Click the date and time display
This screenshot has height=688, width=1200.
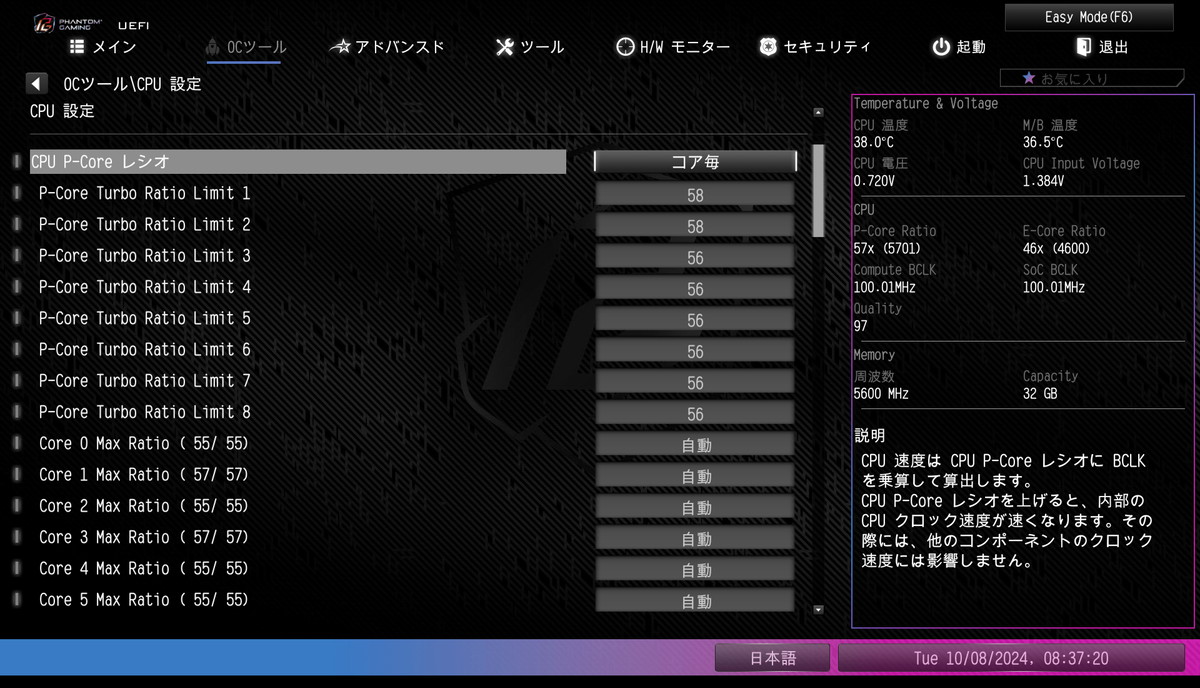click(1010, 658)
